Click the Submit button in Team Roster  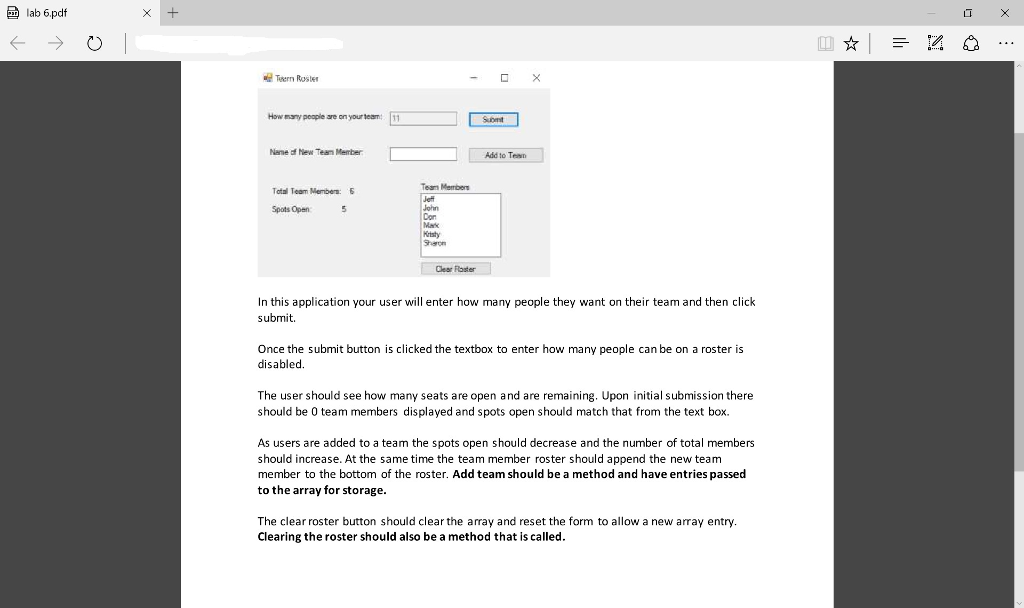(493, 118)
